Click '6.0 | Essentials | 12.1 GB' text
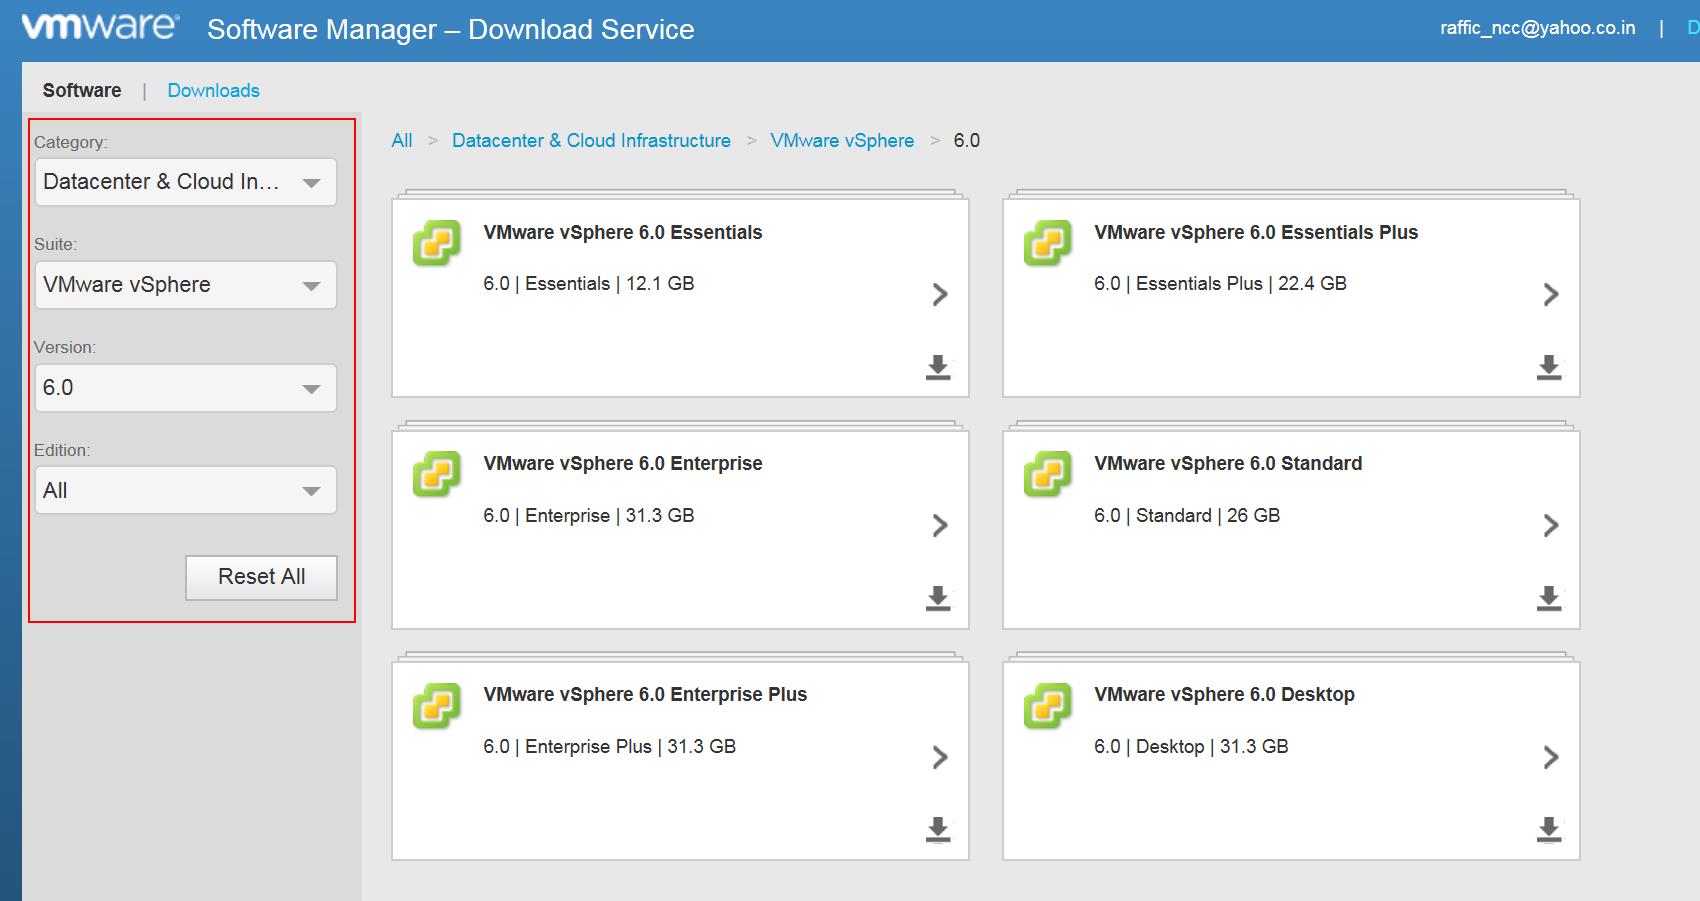The height and width of the screenshot is (901, 1700). point(589,283)
